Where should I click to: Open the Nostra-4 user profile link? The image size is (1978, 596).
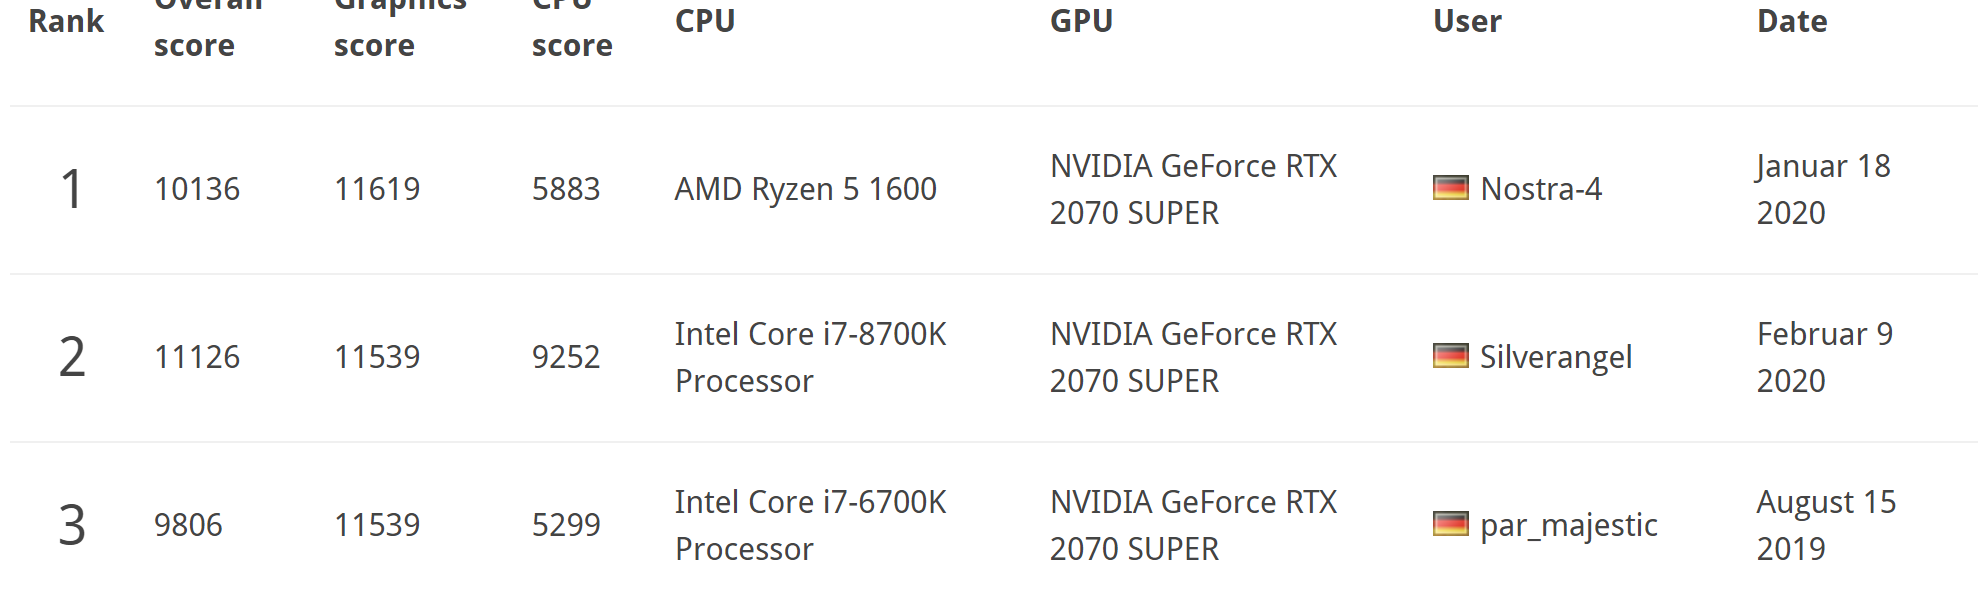(1541, 189)
